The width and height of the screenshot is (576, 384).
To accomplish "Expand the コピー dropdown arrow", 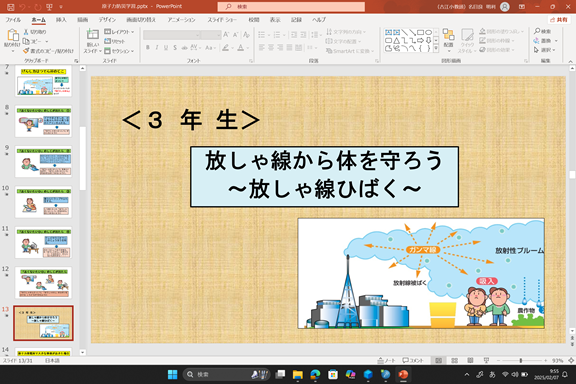I will [x=47, y=42].
